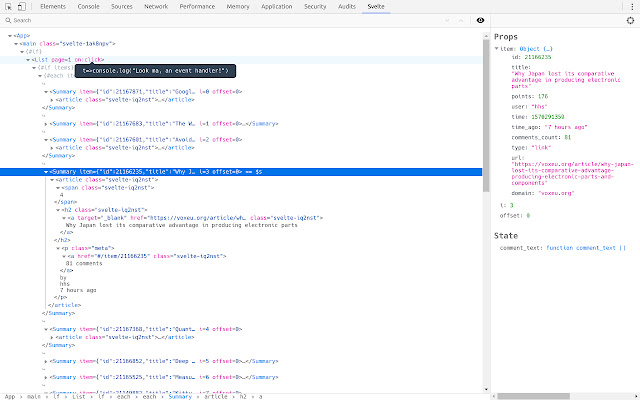Toggle the device toolbar icon
The image size is (640, 400).
tap(22, 7)
